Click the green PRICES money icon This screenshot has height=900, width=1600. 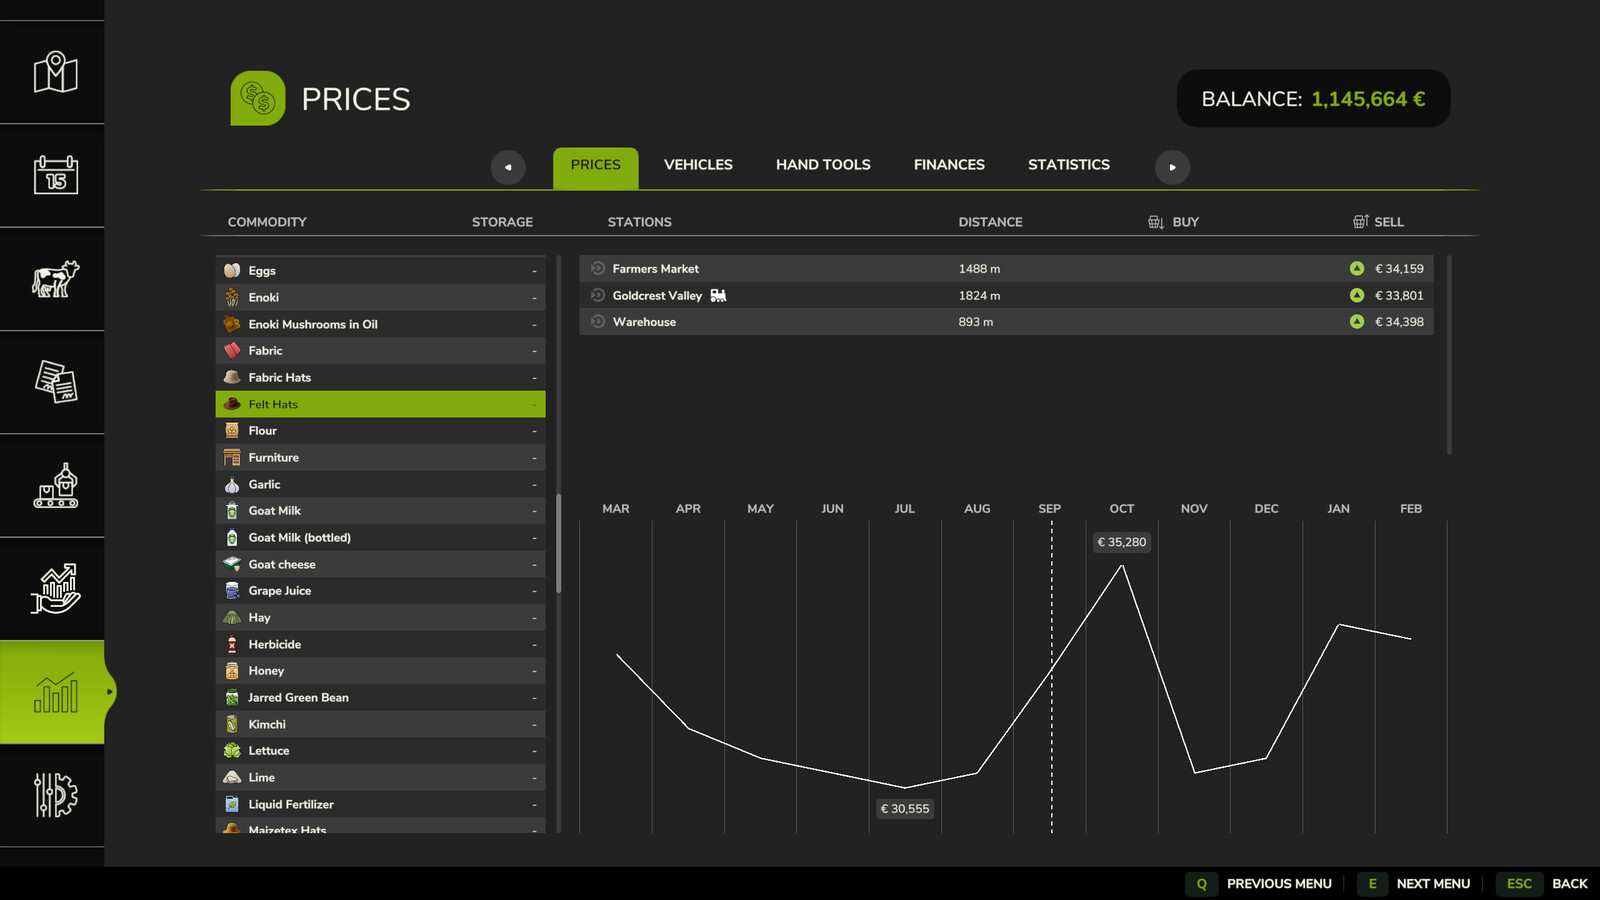(258, 98)
